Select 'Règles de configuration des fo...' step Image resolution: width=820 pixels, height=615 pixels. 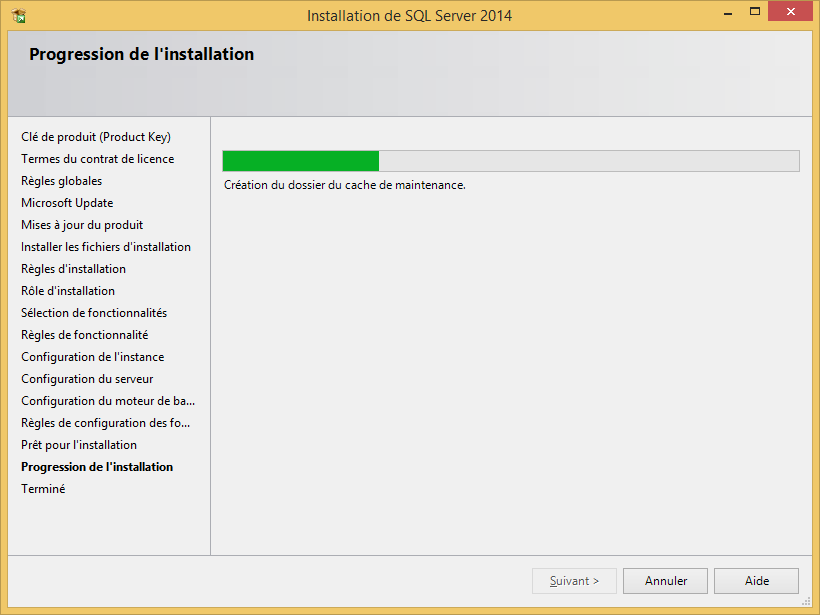click(105, 423)
